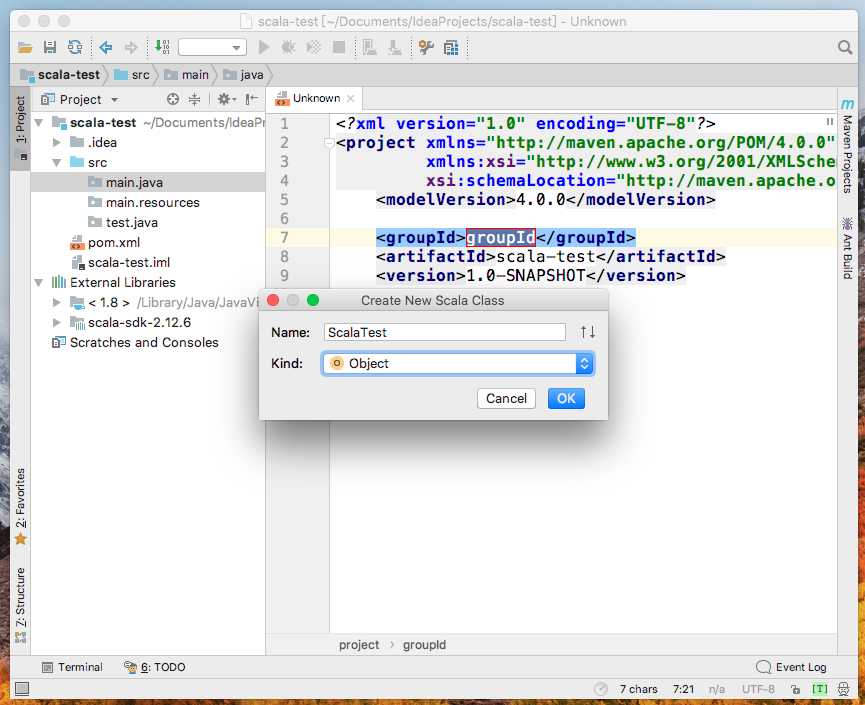Navigate back with the left arrow
Screen dimensions: 865x705
click(105, 47)
